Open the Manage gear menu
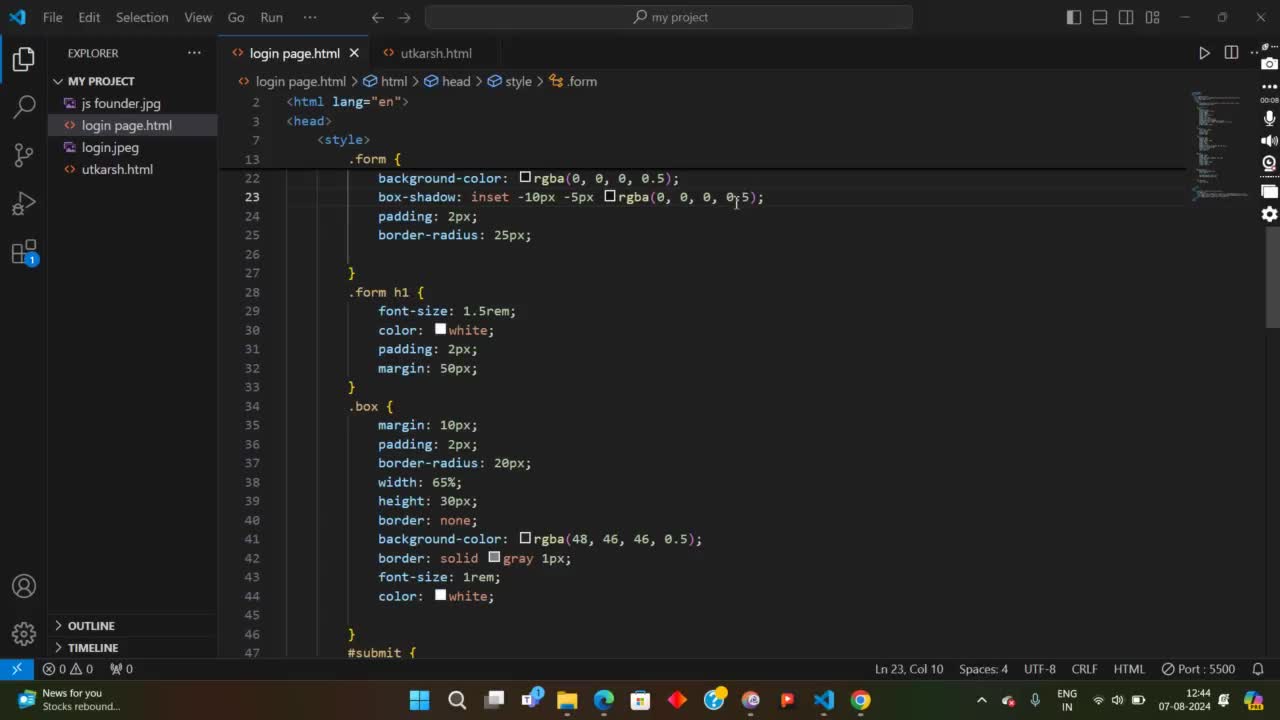 click(x=24, y=634)
